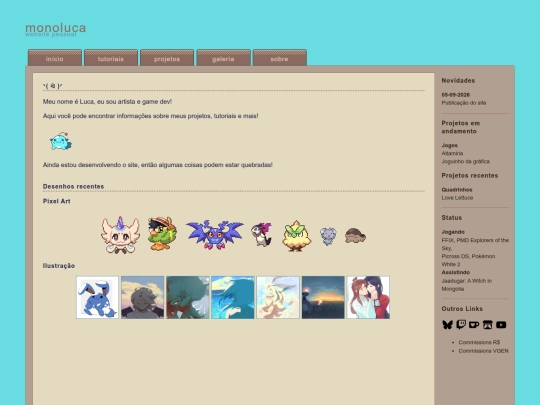
Task: Open the YouTube icon link
Action: click(501, 325)
